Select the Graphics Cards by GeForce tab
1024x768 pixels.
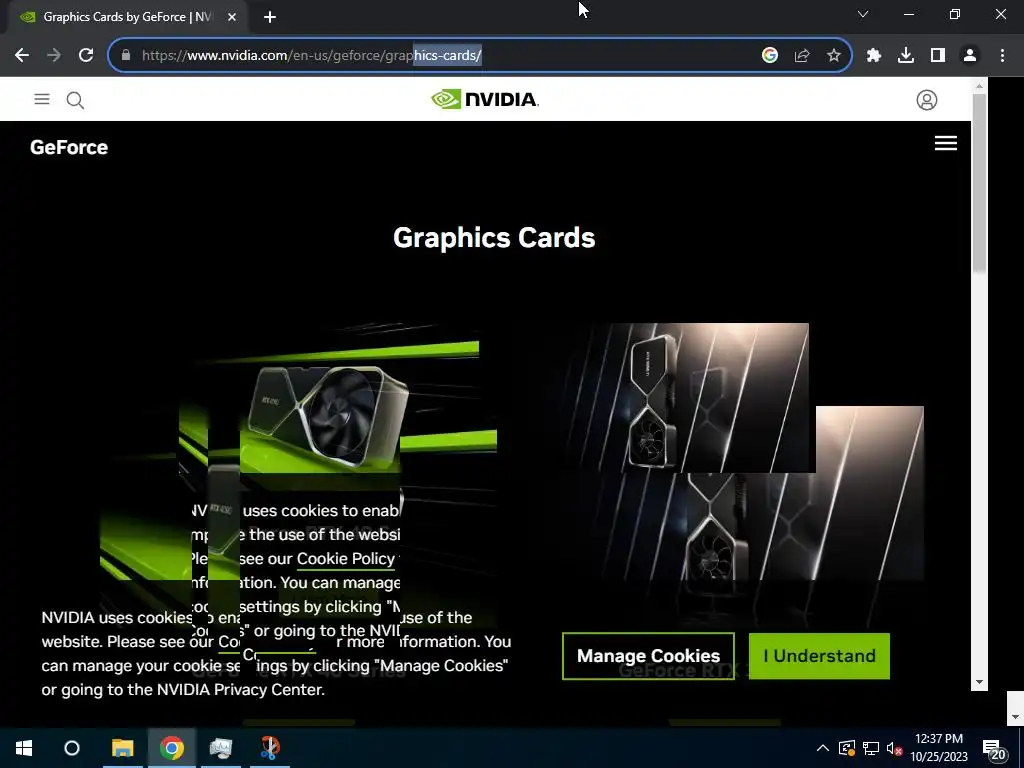pos(127,17)
